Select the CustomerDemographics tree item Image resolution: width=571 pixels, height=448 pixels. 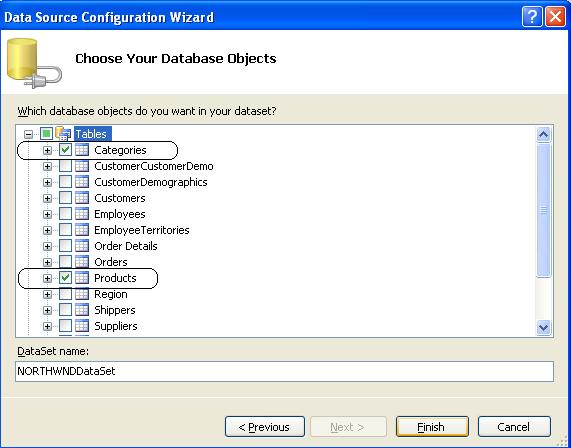[151, 182]
